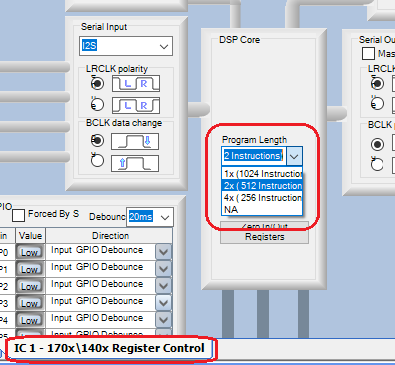
Task: Expand direction dropdown for fifth GPIO row
Action: 163,320
